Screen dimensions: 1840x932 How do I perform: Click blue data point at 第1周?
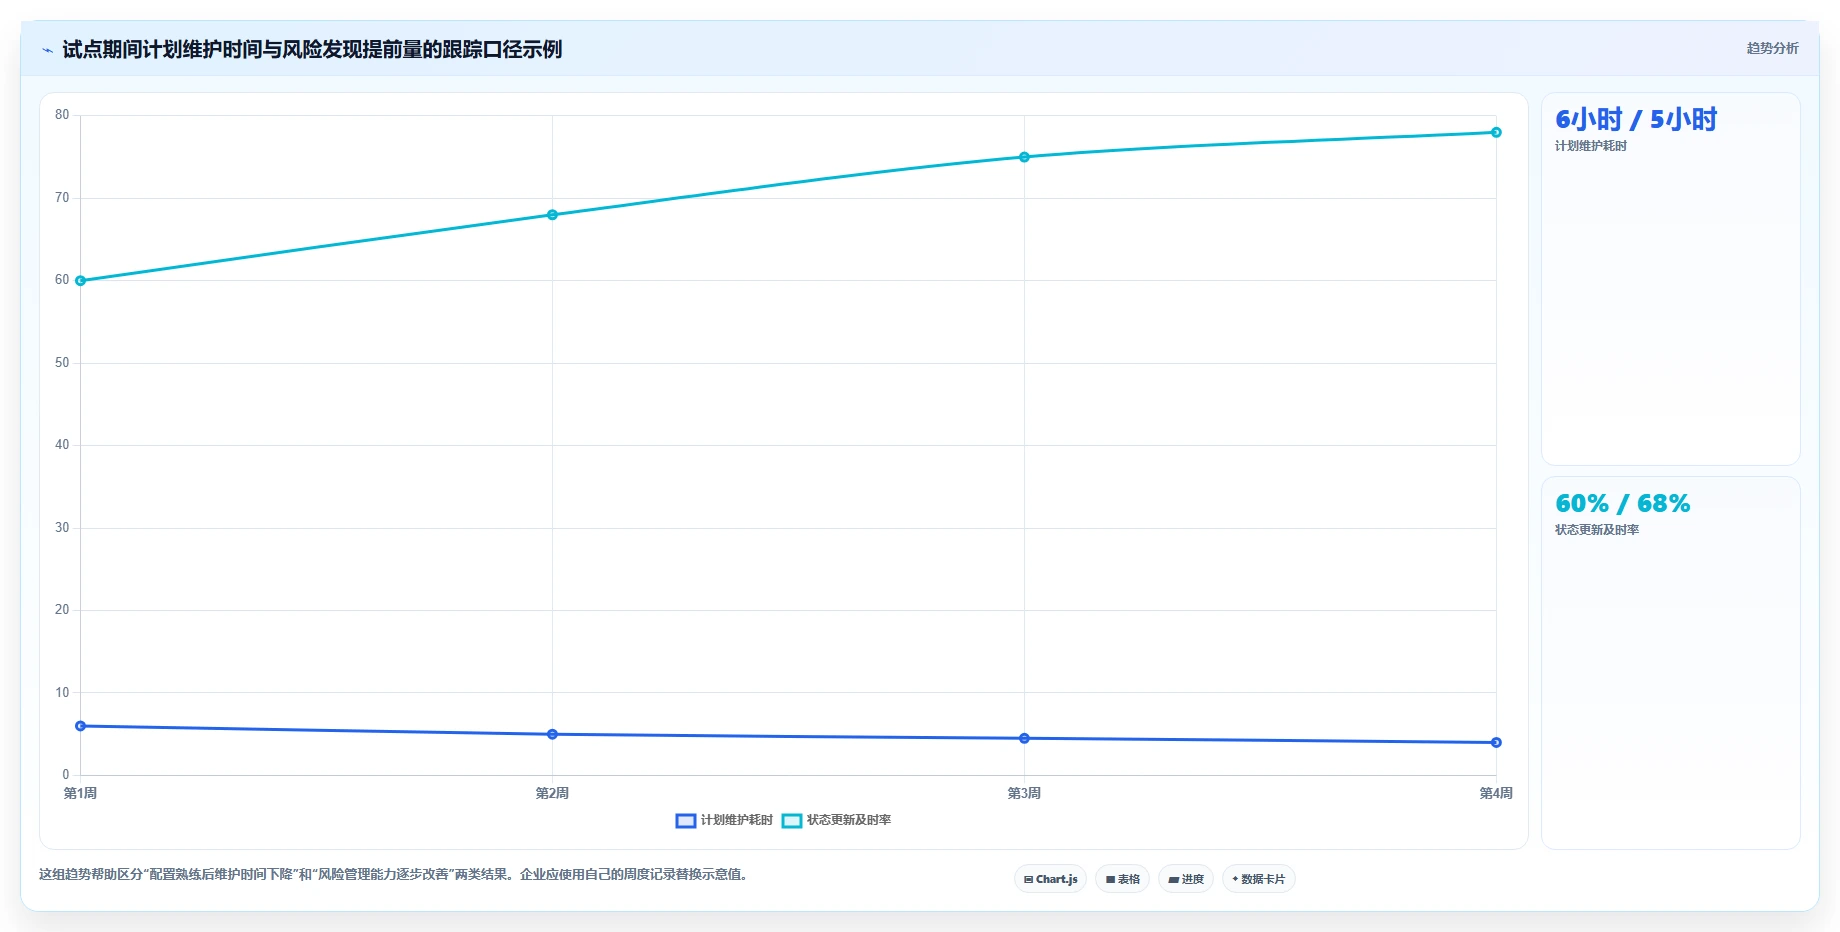(81, 726)
